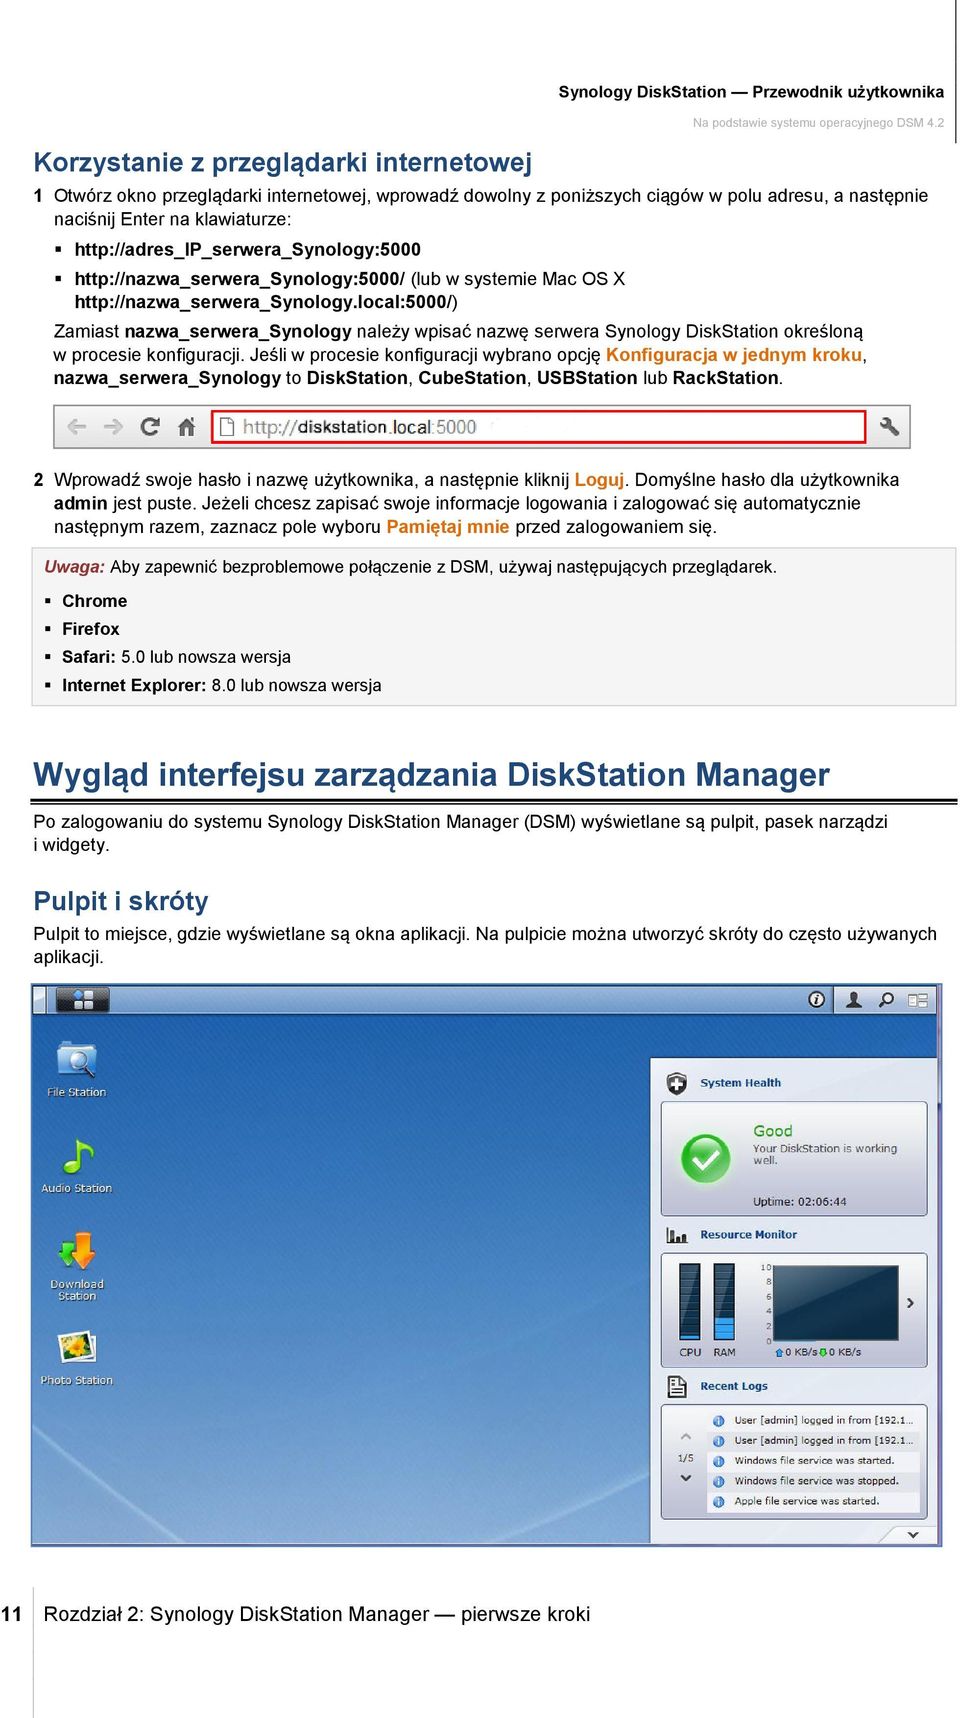Viewport: 960px width, 1718px height.
Task: Click the DSM information icon
Action: [817, 999]
